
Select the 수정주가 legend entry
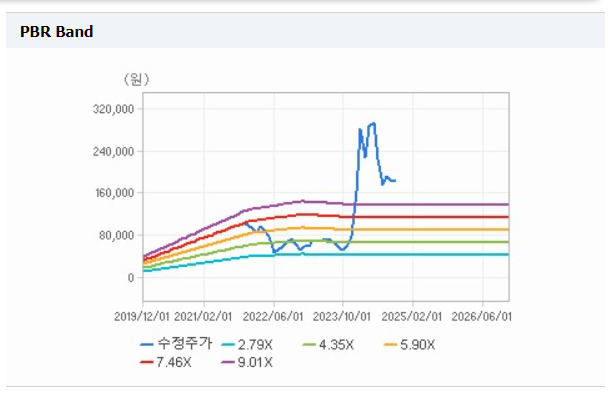(x=176, y=344)
